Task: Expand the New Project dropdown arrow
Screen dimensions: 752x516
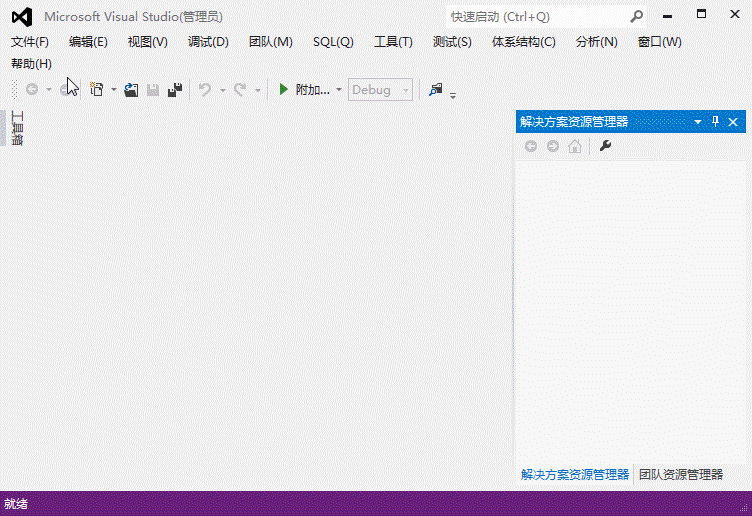Action: 114,90
